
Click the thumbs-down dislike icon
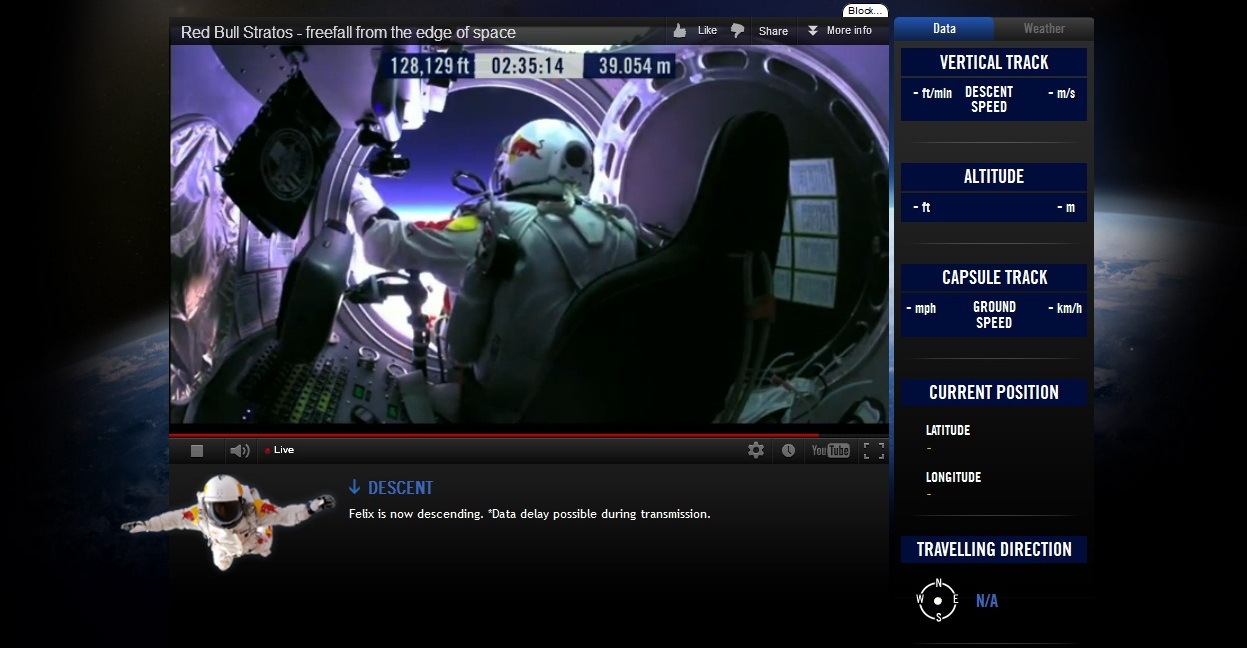click(738, 31)
